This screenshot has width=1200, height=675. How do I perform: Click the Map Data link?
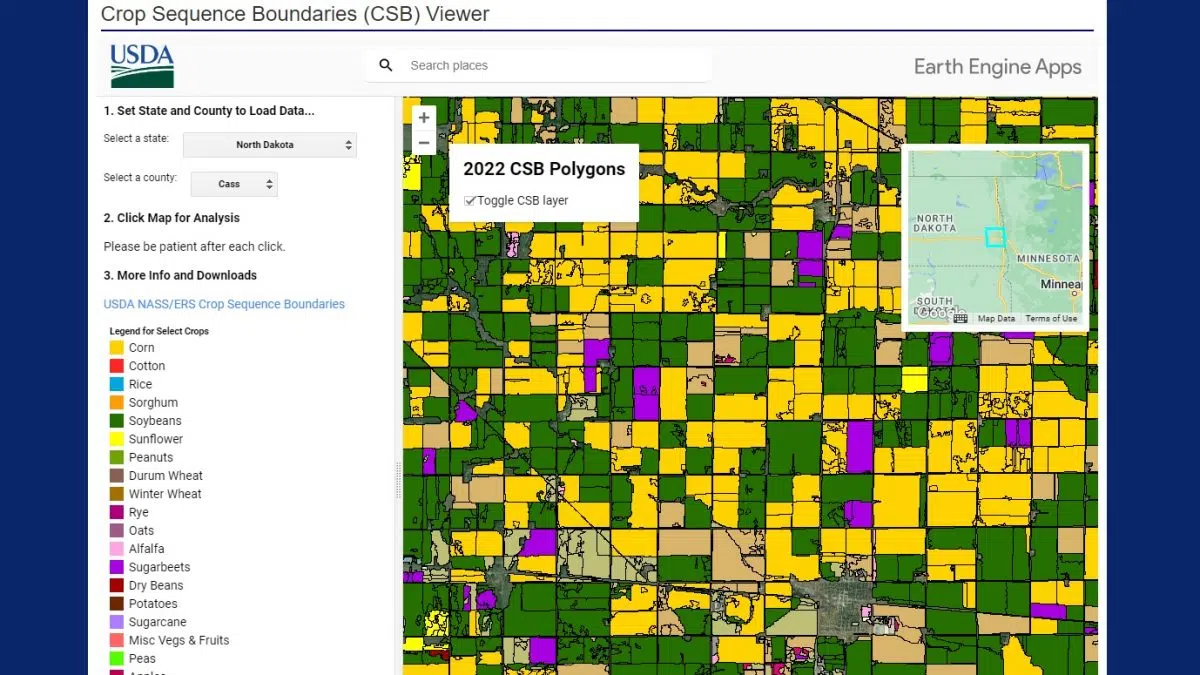pos(997,318)
